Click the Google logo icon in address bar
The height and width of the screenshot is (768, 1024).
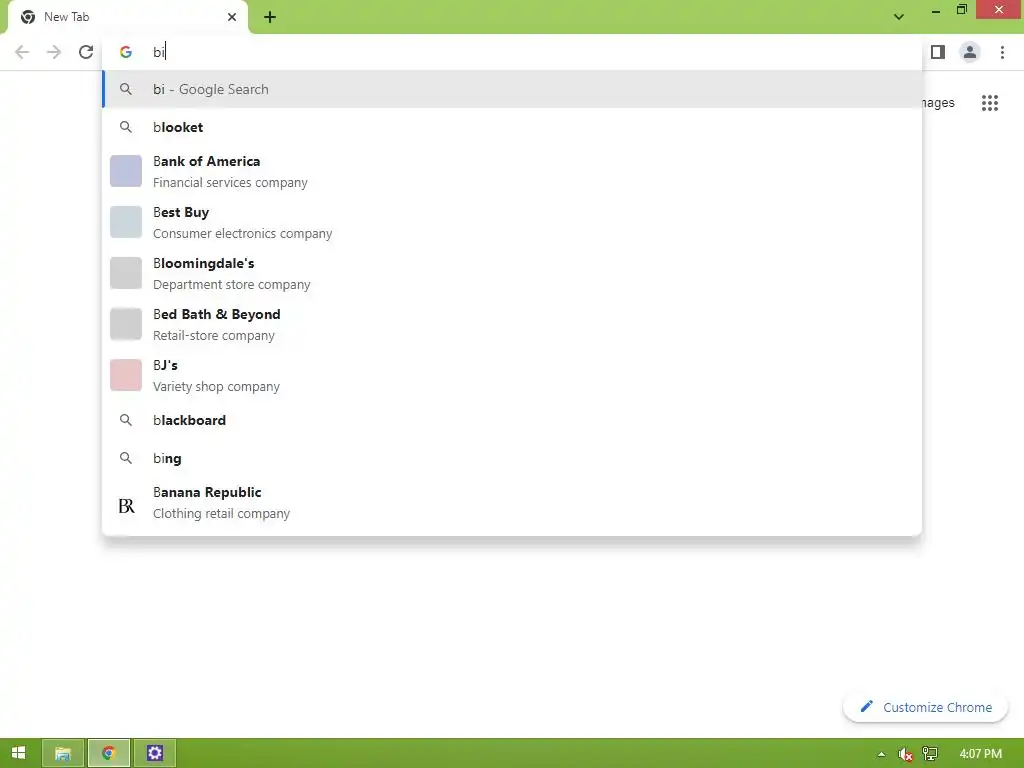[x=126, y=52]
